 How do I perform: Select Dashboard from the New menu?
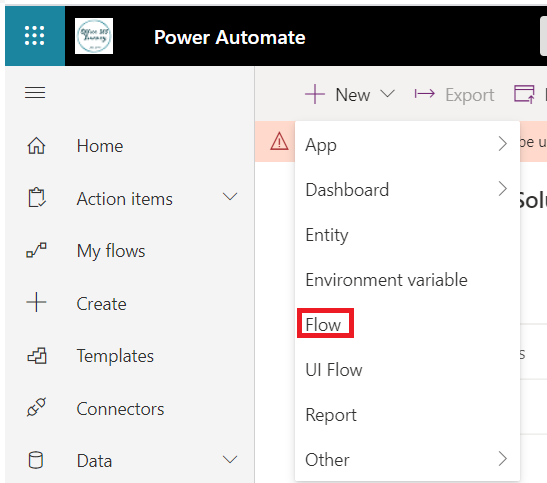tap(407, 190)
